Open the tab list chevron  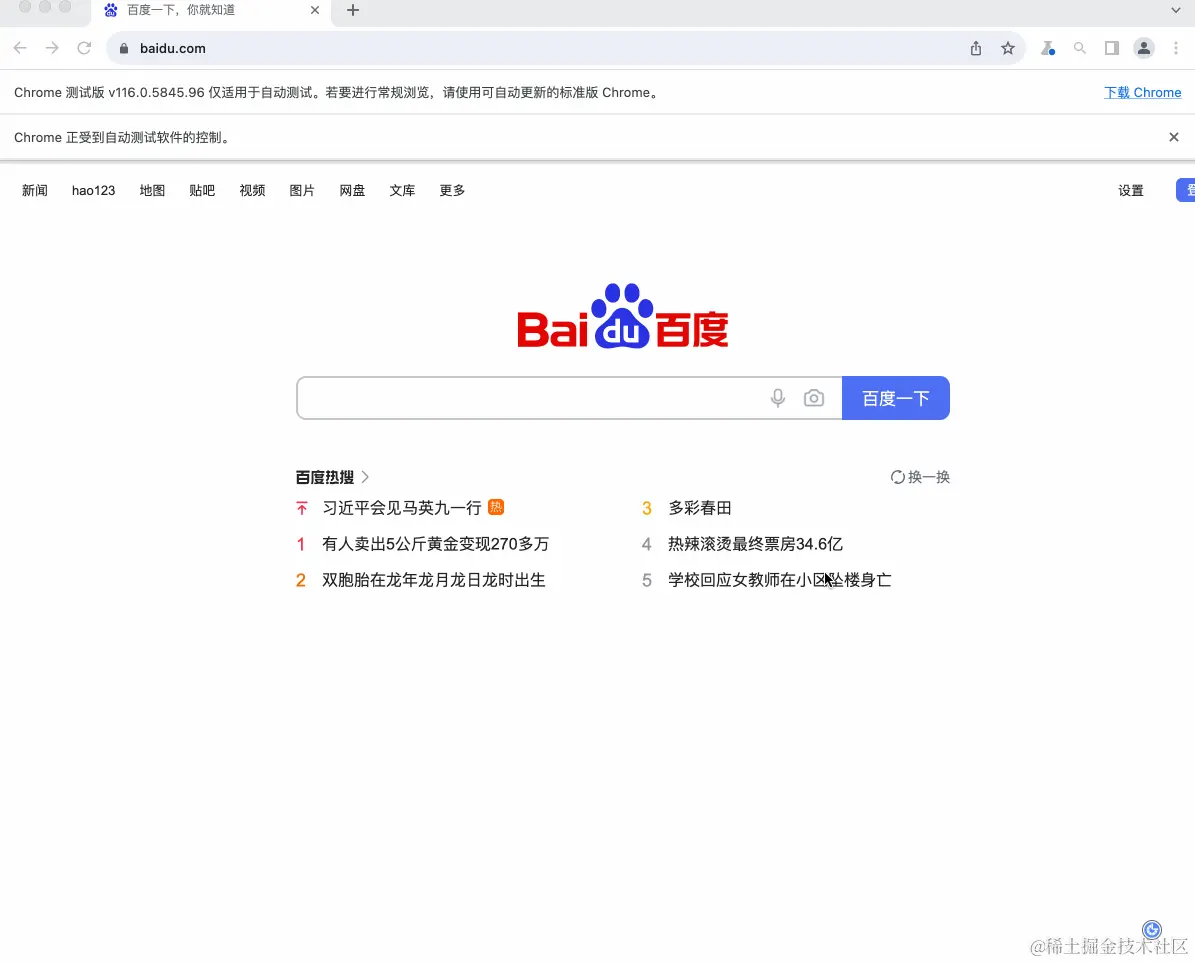pos(1176,11)
